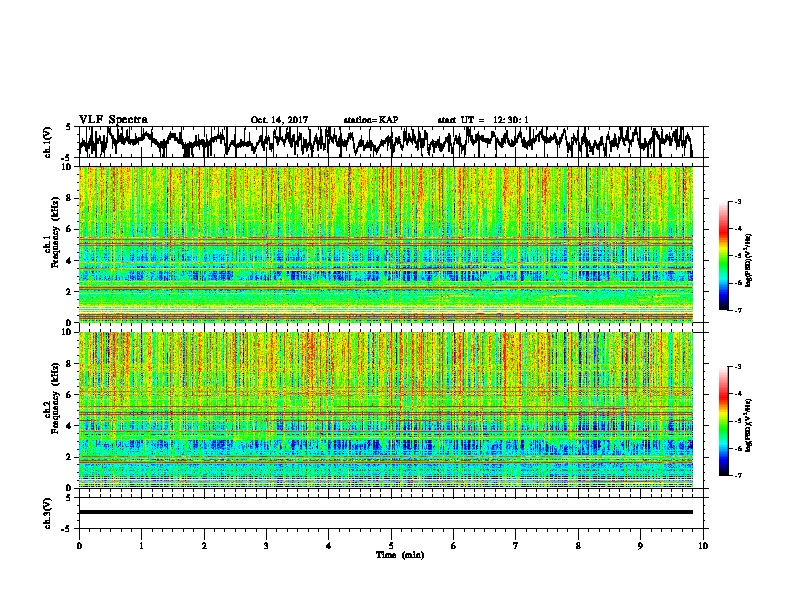Image resolution: width=792 pixels, height=612 pixels.
Task: Click the time axis tick label "7"
Action: 516,546
